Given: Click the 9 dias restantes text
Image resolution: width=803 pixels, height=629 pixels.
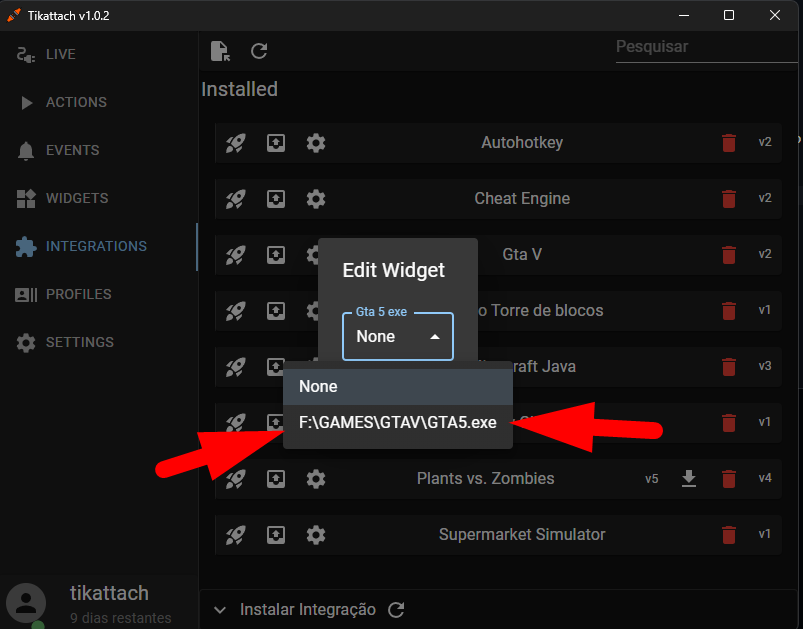Looking at the screenshot, I should (120, 618).
